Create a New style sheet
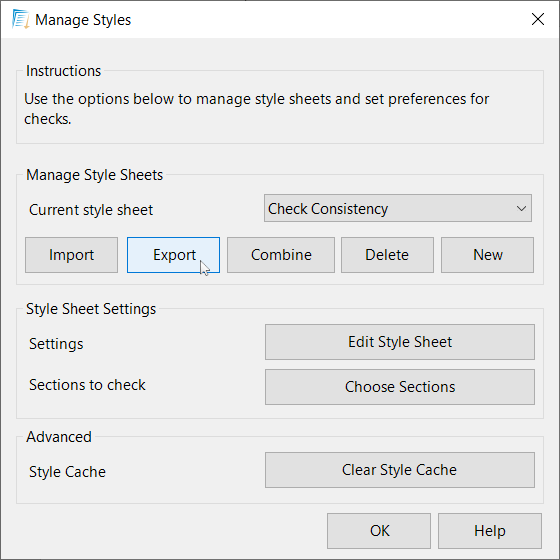 pyautogui.click(x=488, y=255)
